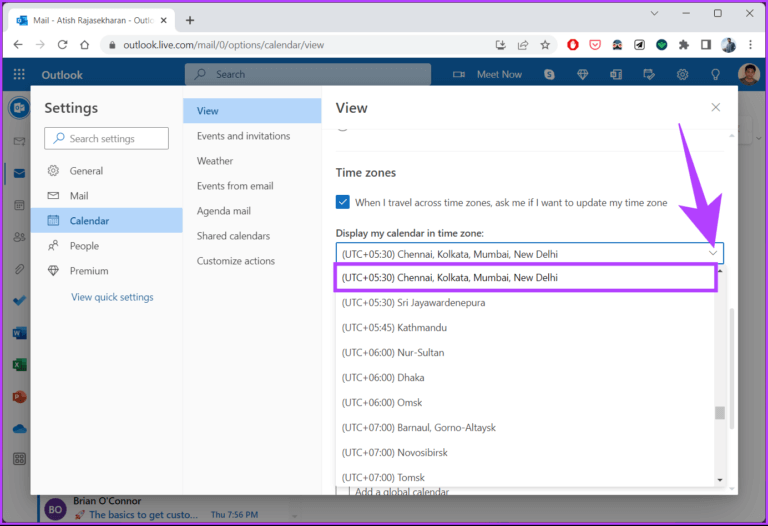Switch to the Weather section
Image resolution: width=768 pixels, height=526 pixels.
pos(252,161)
